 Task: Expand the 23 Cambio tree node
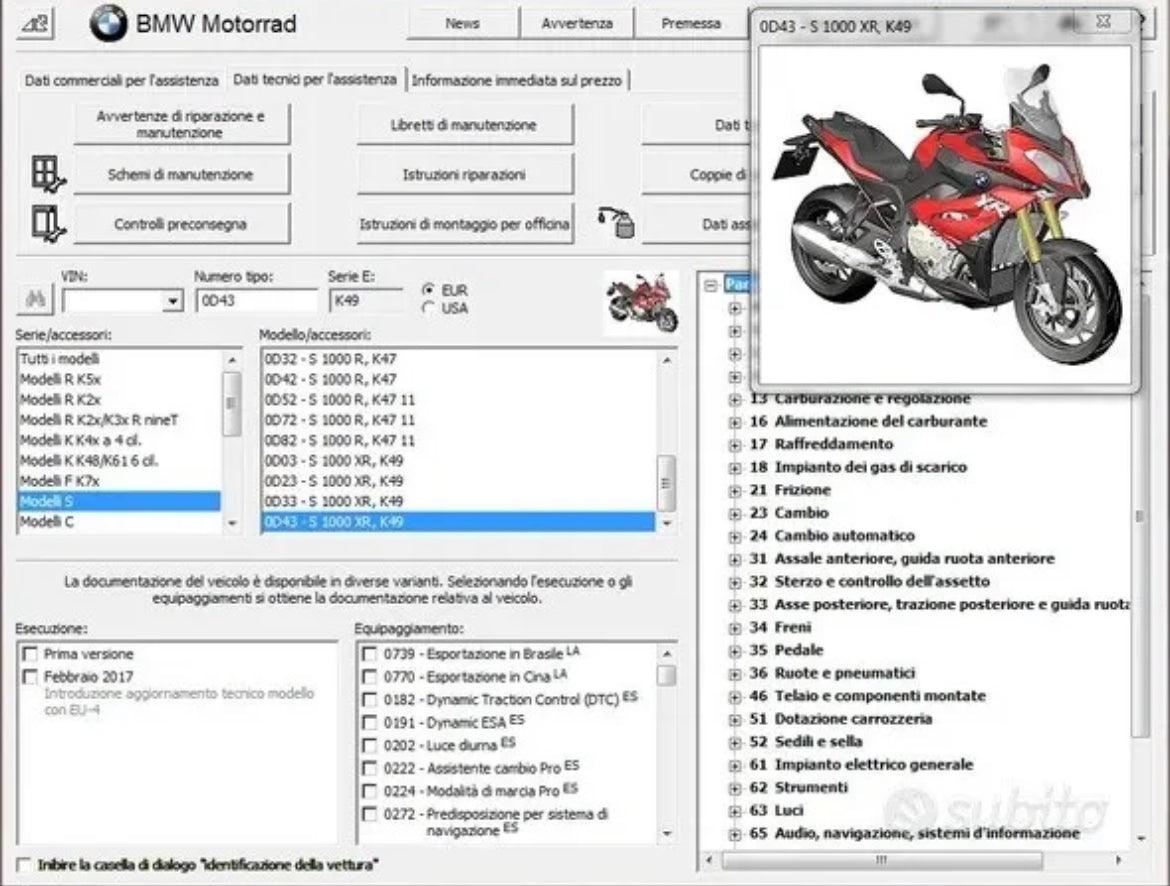pyautogui.click(x=733, y=512)
